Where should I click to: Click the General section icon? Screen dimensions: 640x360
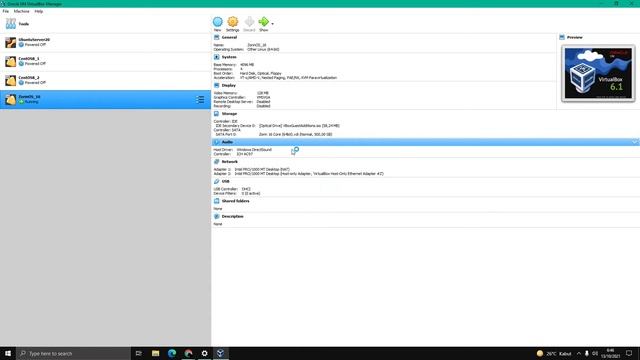pos(217,37)
